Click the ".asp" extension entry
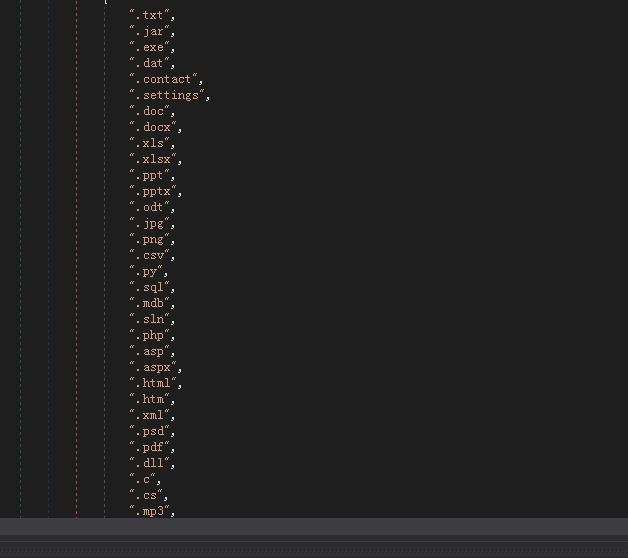 (x=149, y=352)
